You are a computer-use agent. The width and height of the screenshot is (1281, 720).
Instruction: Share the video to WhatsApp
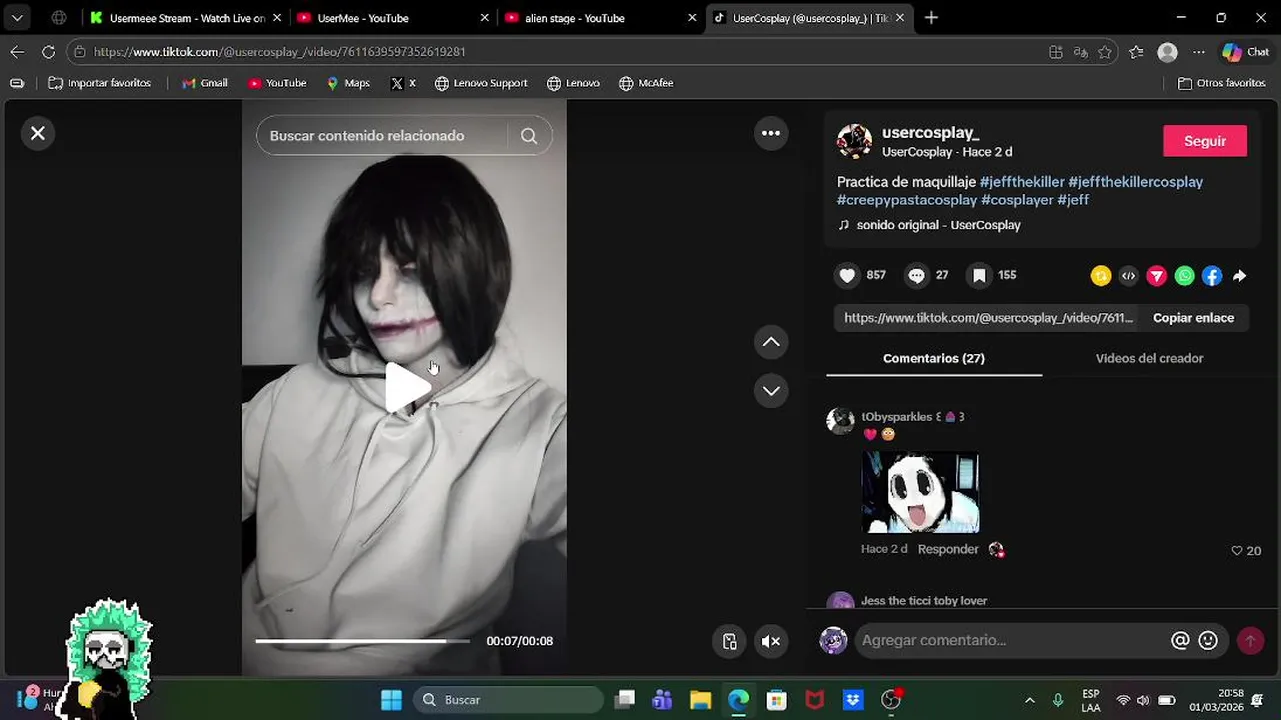pos(1184,276)
